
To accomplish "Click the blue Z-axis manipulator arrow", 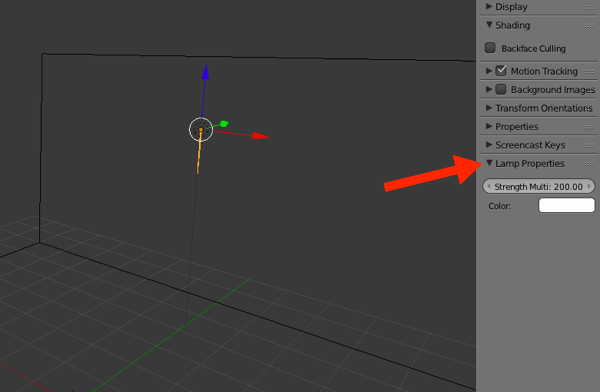I will (205, 72).
